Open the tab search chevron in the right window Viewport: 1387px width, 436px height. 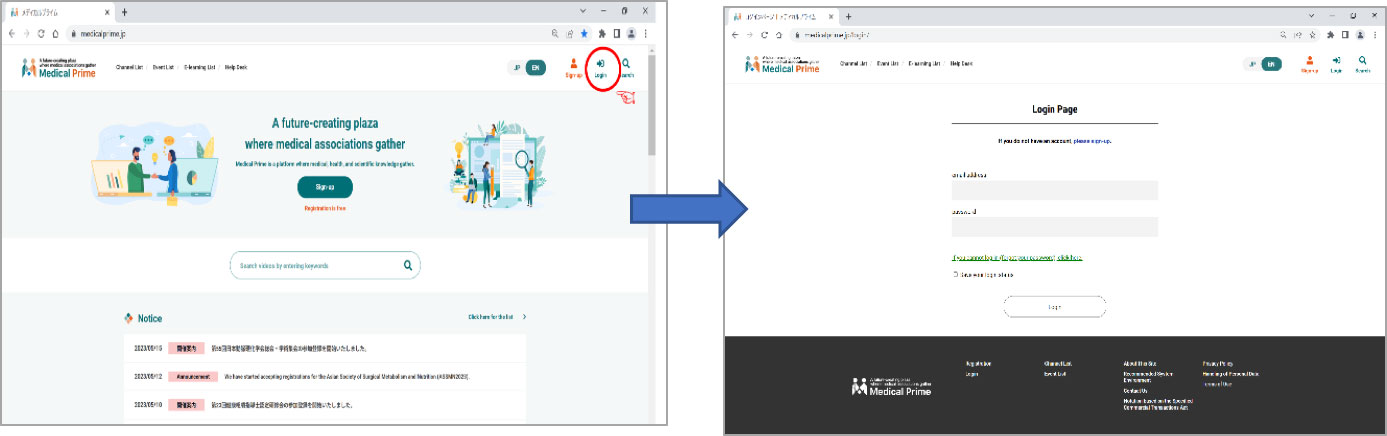(1312, 16)
